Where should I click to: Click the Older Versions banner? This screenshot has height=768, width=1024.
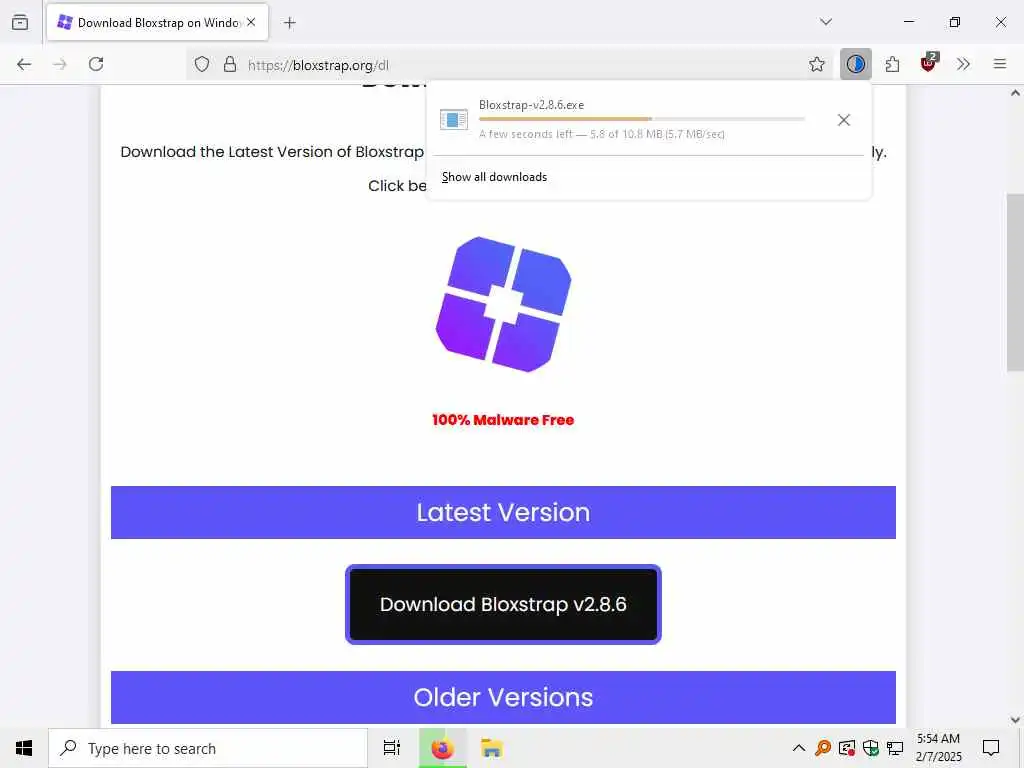[503, 697]
